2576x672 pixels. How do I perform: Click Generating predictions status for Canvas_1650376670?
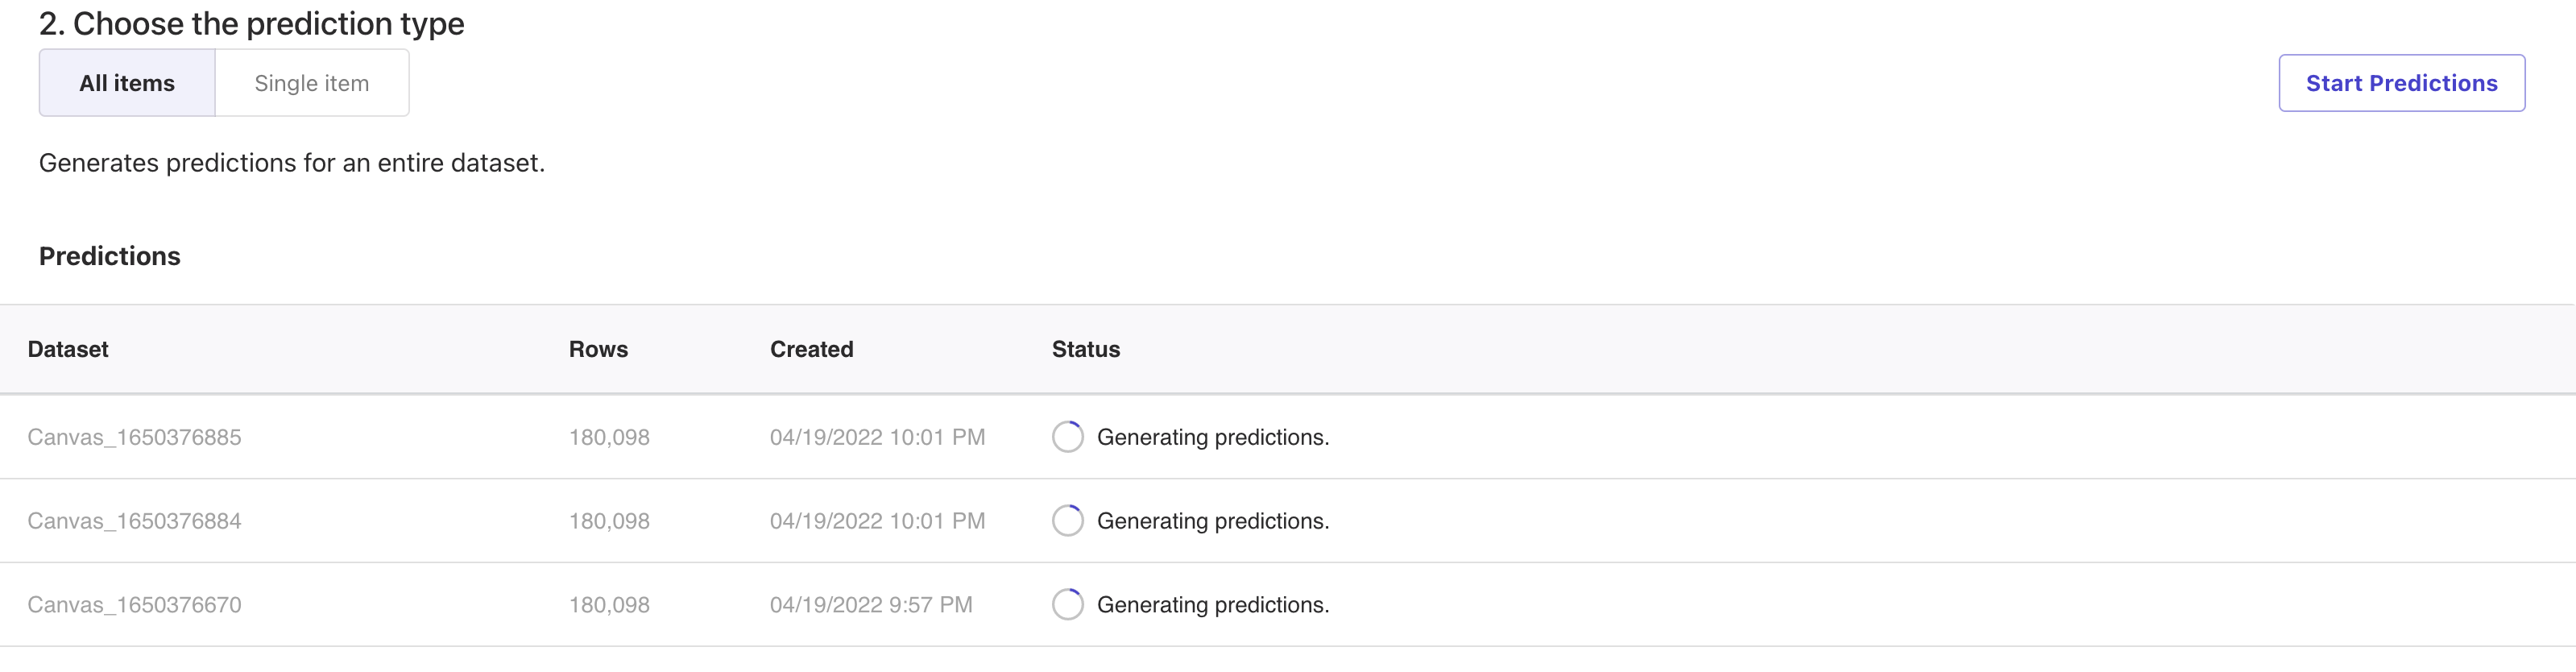(x=1212, y=605)
